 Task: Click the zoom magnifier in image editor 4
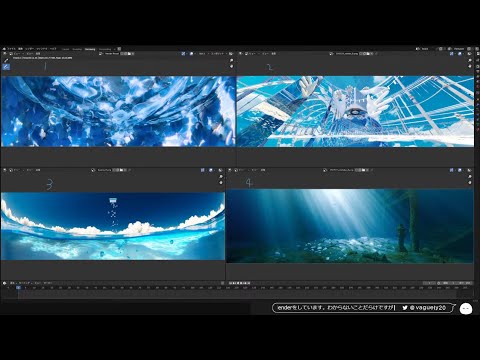click(470, 177)
